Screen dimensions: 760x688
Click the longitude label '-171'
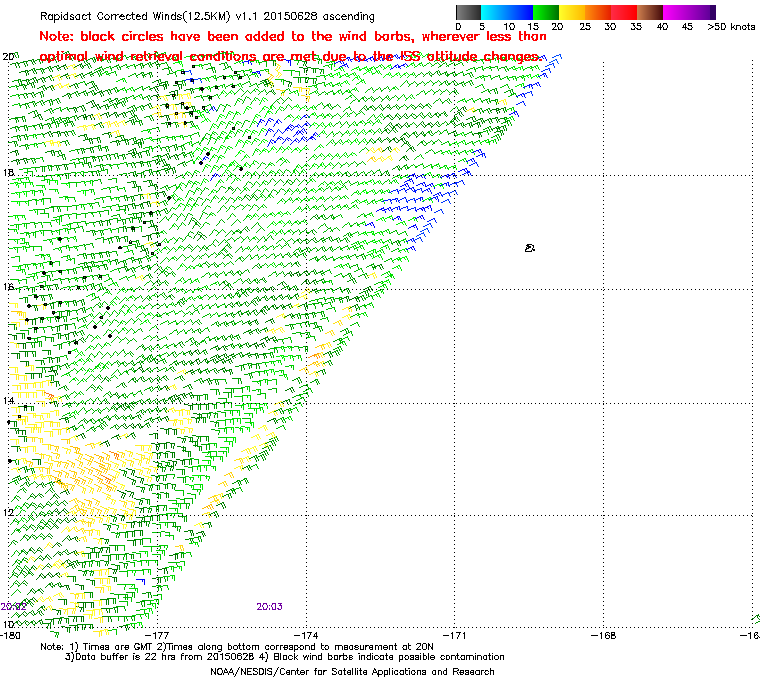coord(454,636)
